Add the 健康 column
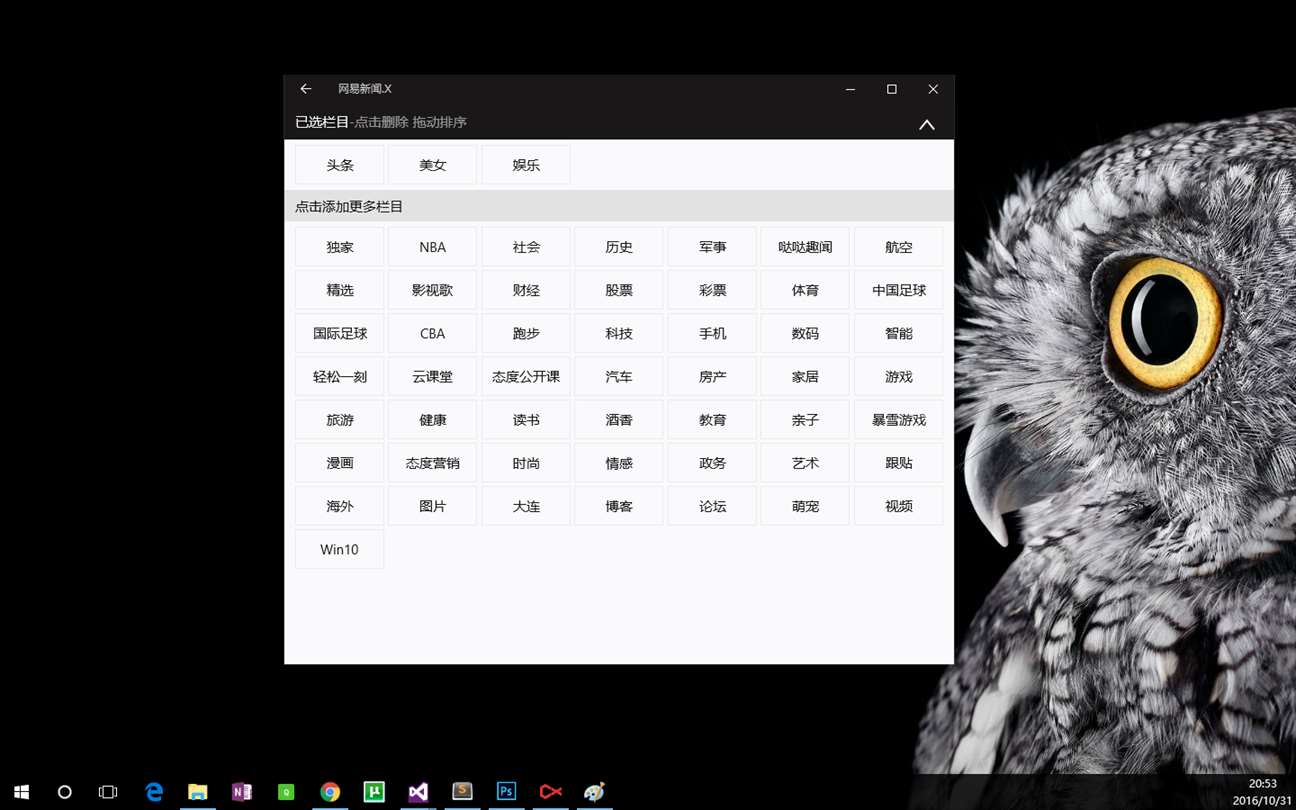The width and height of the screenshot is (1296, 810). (433, 420)
